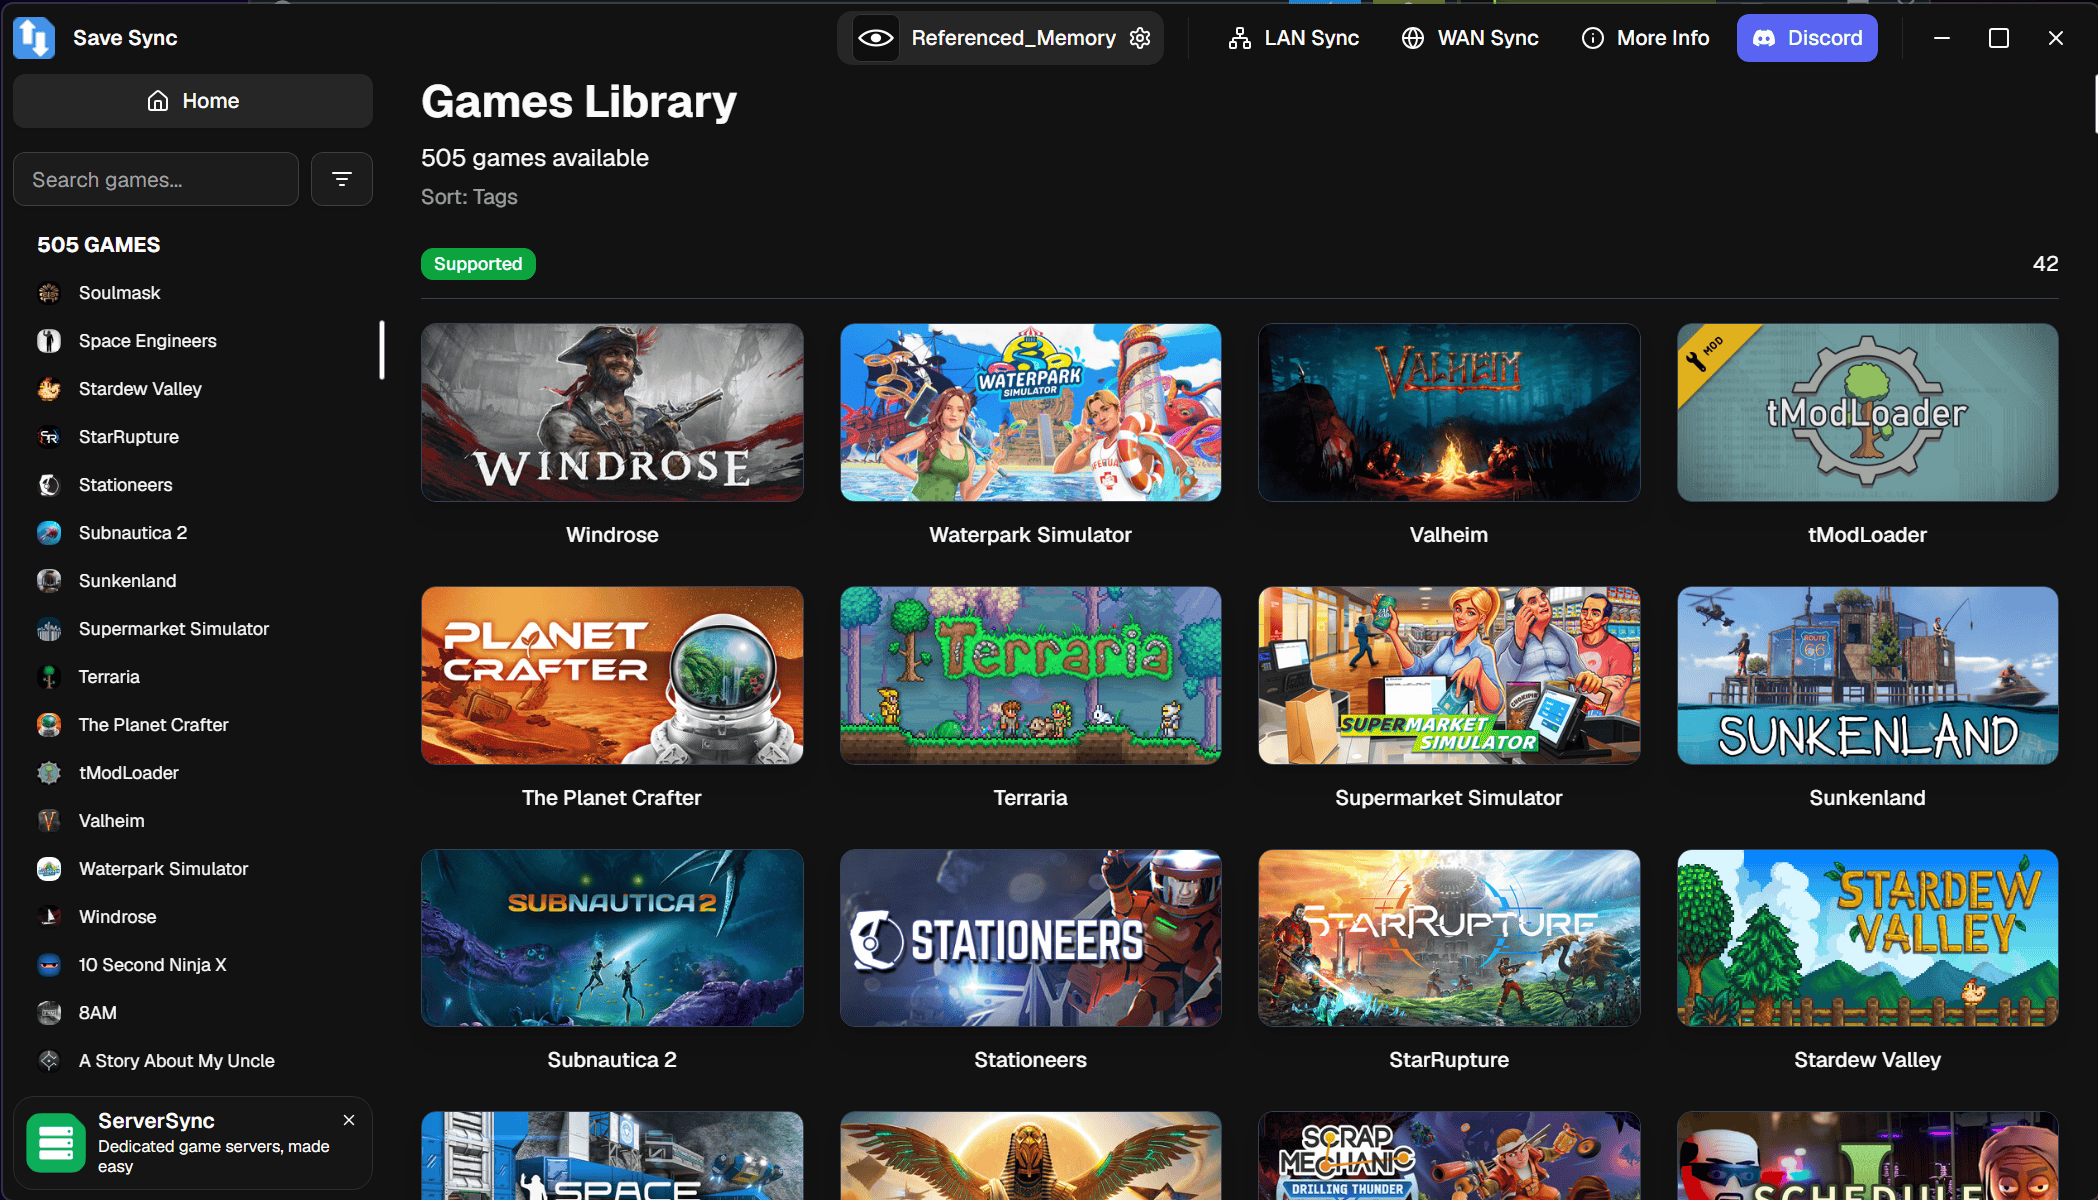Click the Subnautica 2 sidebar icon
Viewport: 2098px width, 1200px height.
(x=49, y=533)
